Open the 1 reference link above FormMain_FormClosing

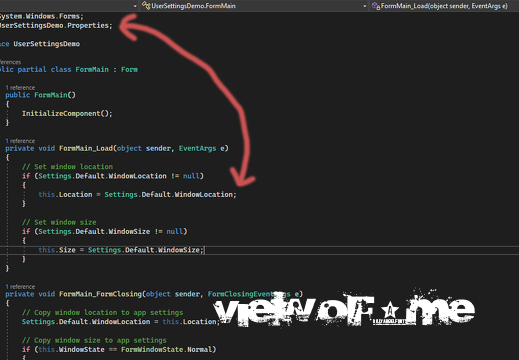(x=20, y=287)
